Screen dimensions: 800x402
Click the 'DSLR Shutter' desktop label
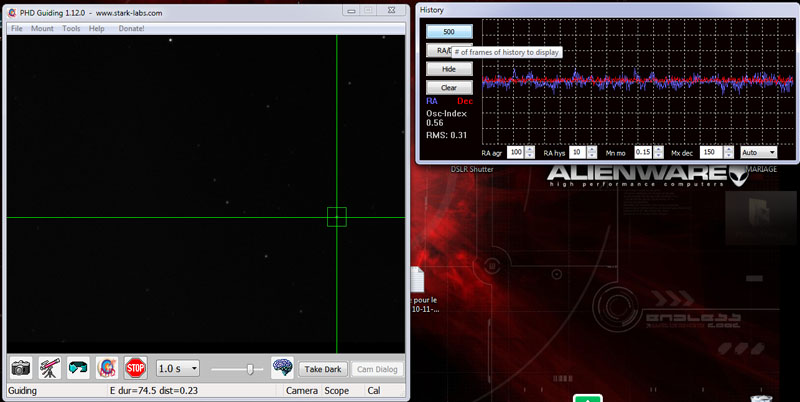click(x=472, y=169)
